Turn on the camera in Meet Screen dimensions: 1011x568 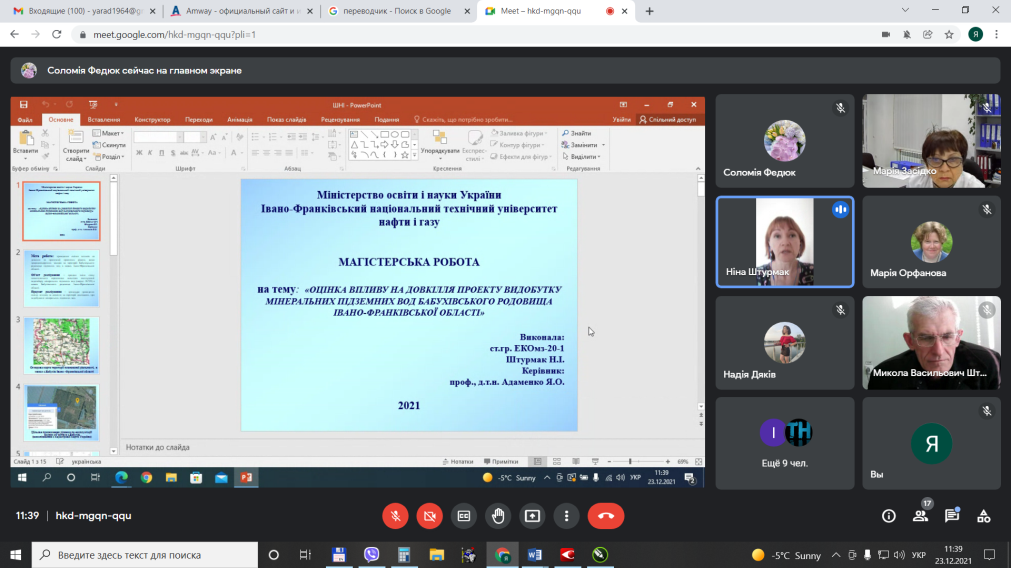(x=429, y=516)
